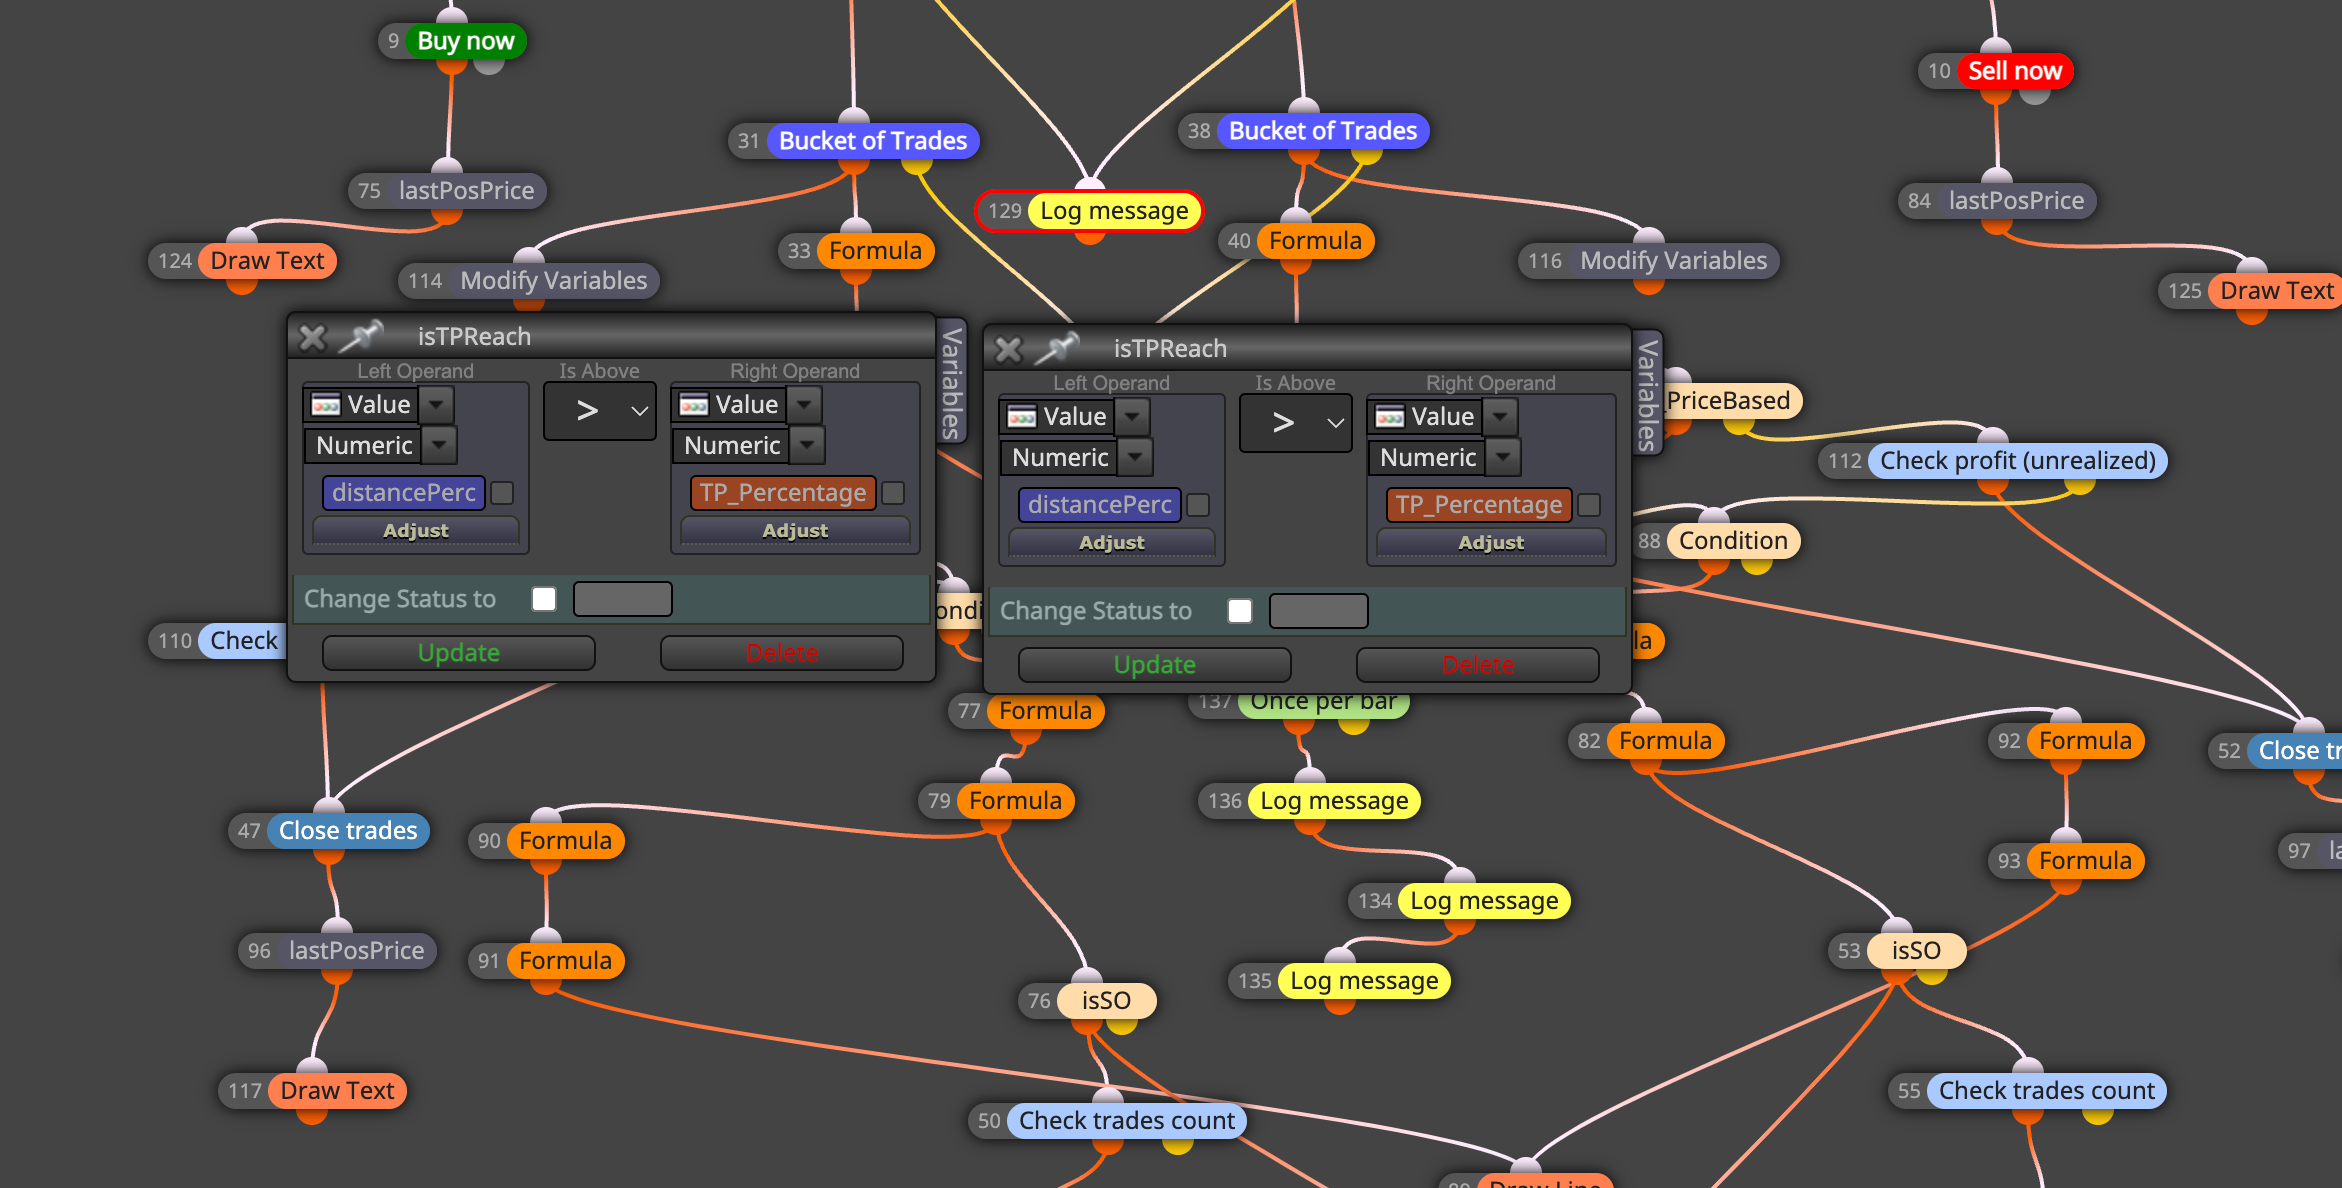Close the right isTPReach panel

[1008, 349]
